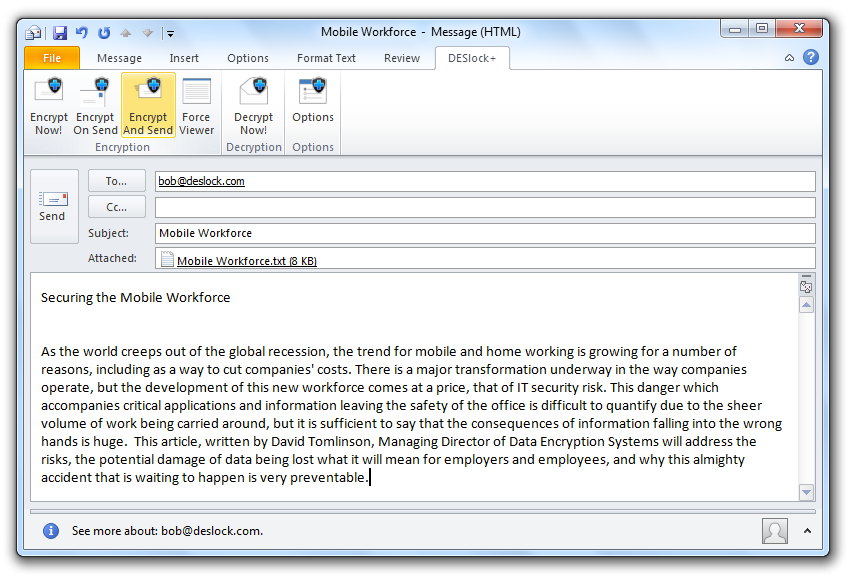This screenshot has height=575, width=847.
Task: Switch to the Message tab
Action: click(x=119, y=58)
